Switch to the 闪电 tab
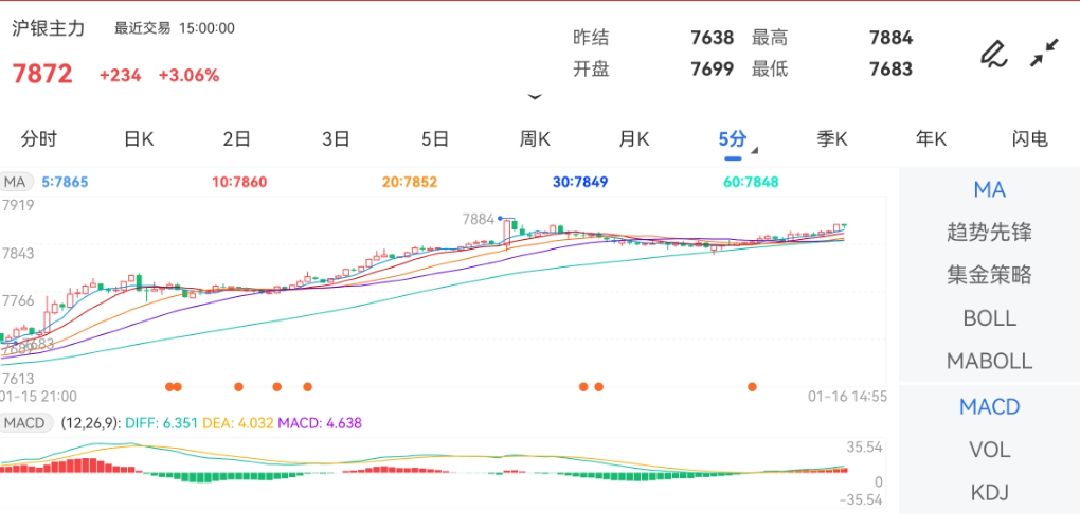The image size is (1080, 514). (x=1030, y=139)
